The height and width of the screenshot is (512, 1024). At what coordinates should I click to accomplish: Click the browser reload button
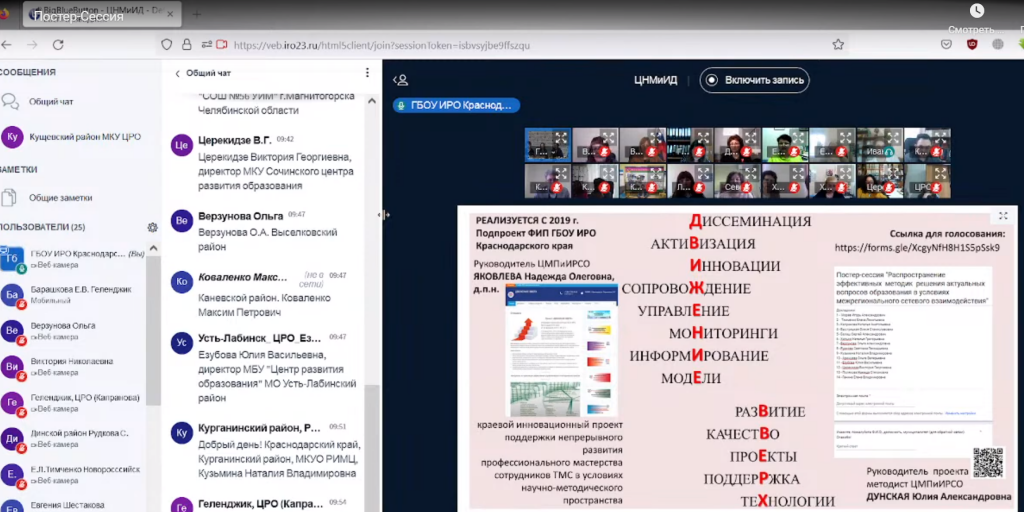(x=58, y=45)
